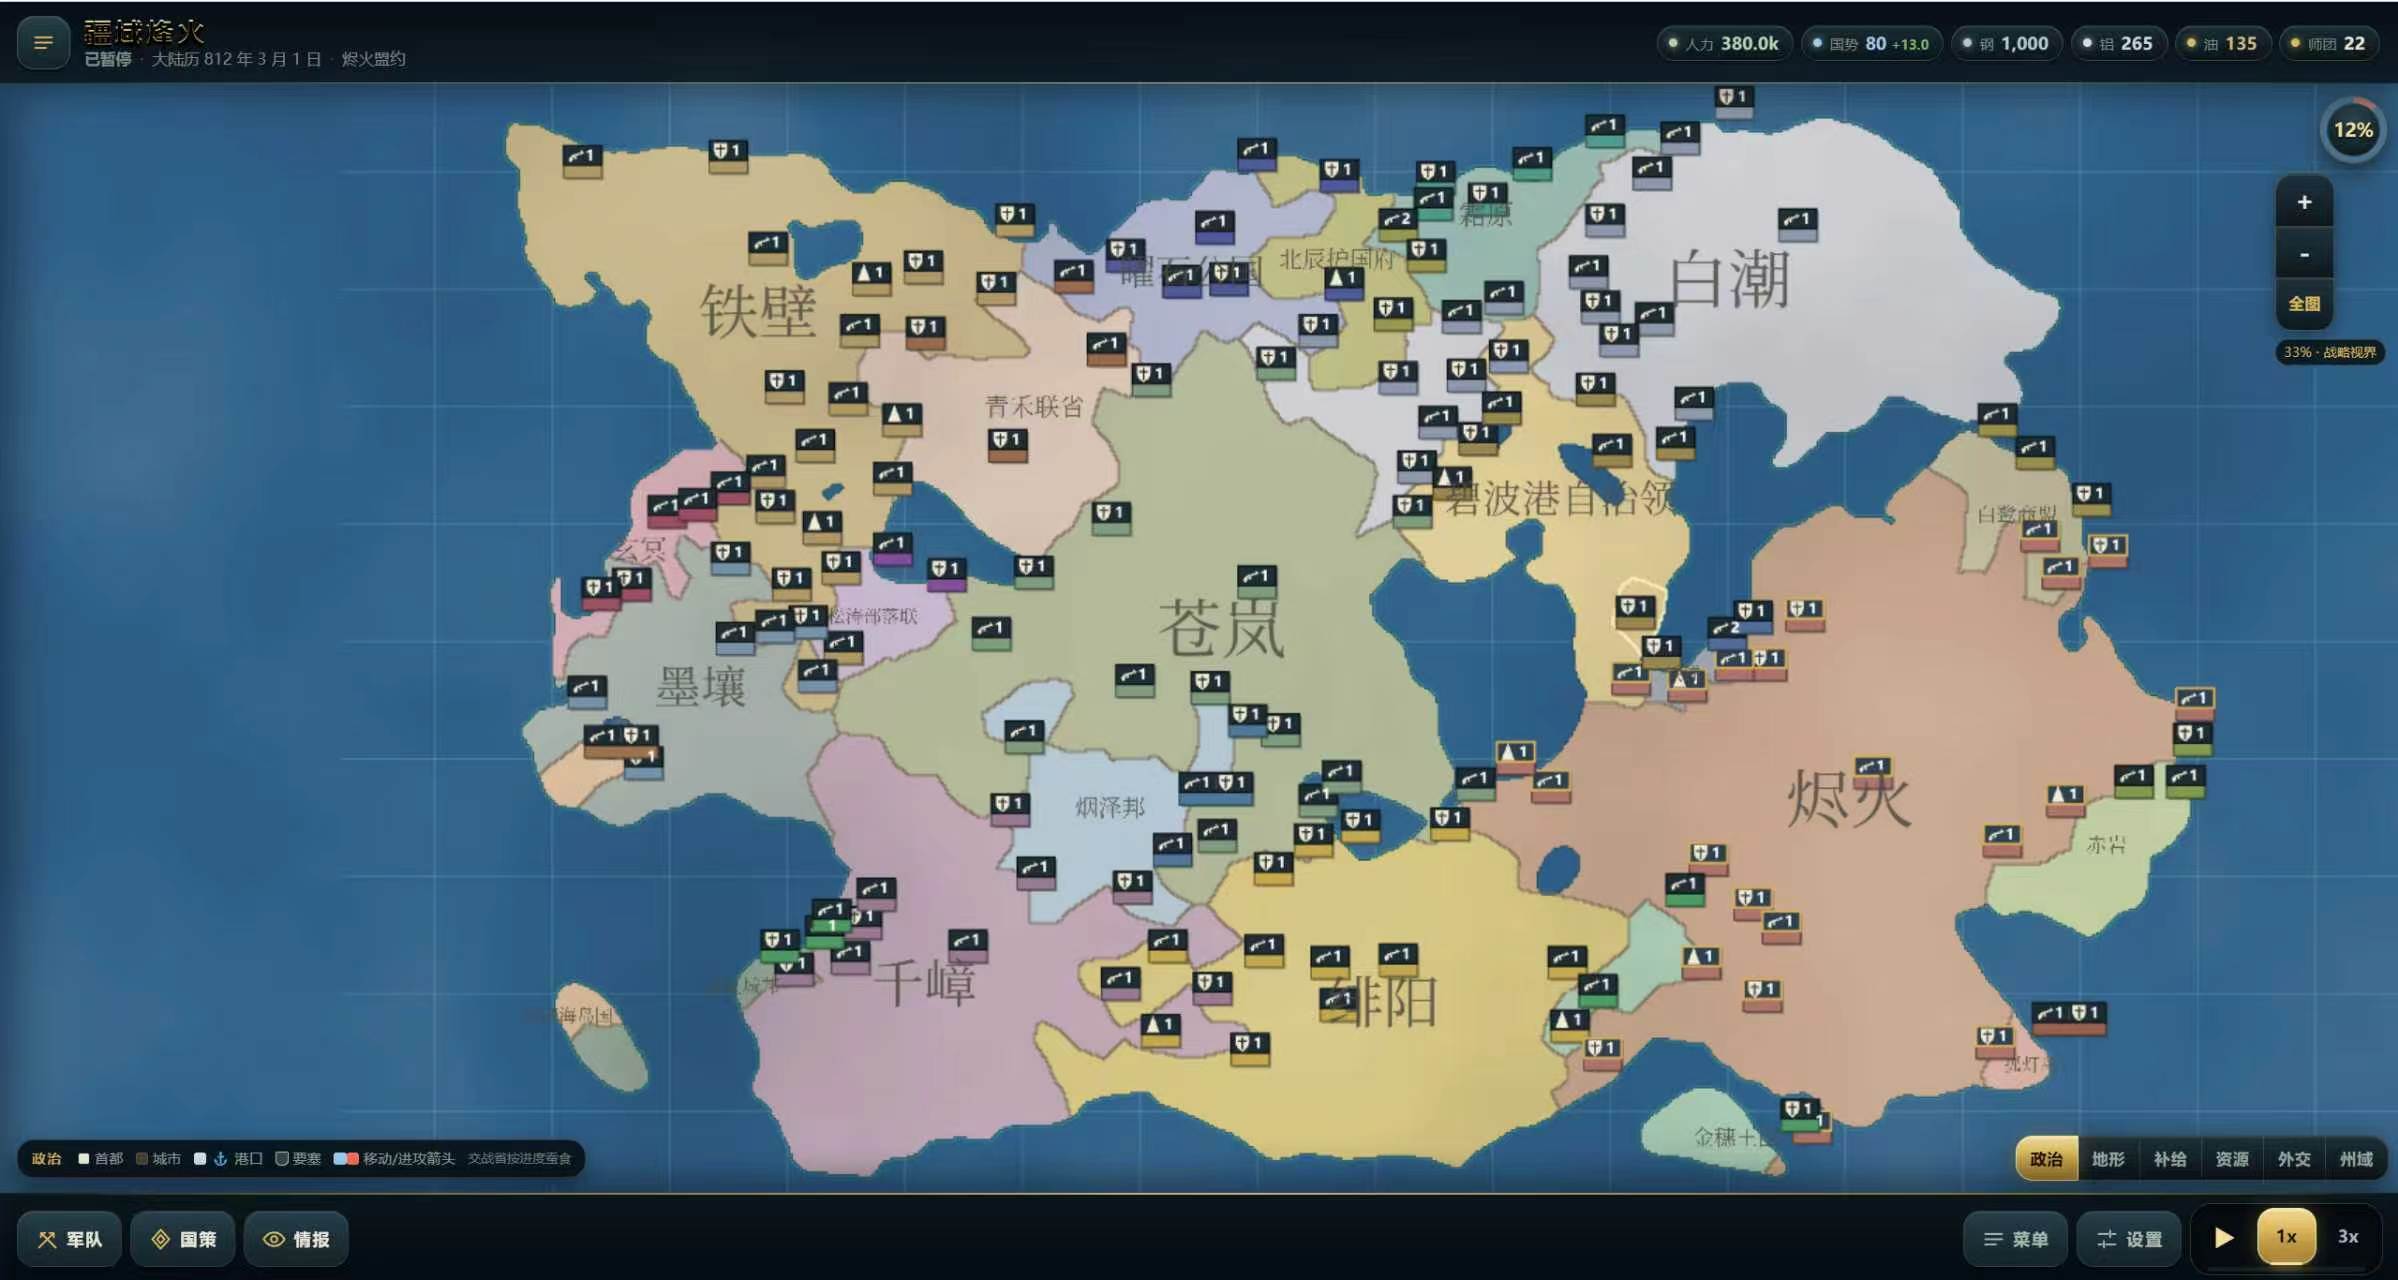2398x1280 pixels.
Task: Open the 情报 intelligence panel
Action: [x=296, y=1239]
